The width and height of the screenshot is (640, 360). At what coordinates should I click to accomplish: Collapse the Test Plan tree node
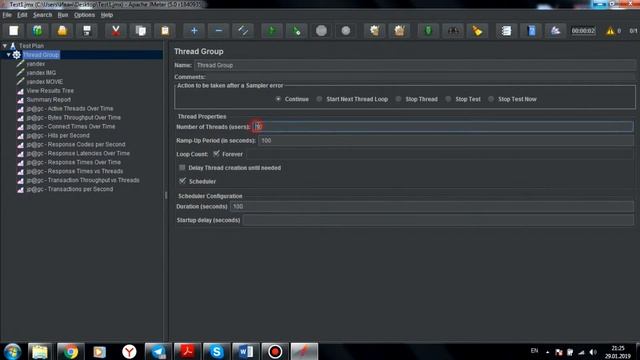click(4, 46)
